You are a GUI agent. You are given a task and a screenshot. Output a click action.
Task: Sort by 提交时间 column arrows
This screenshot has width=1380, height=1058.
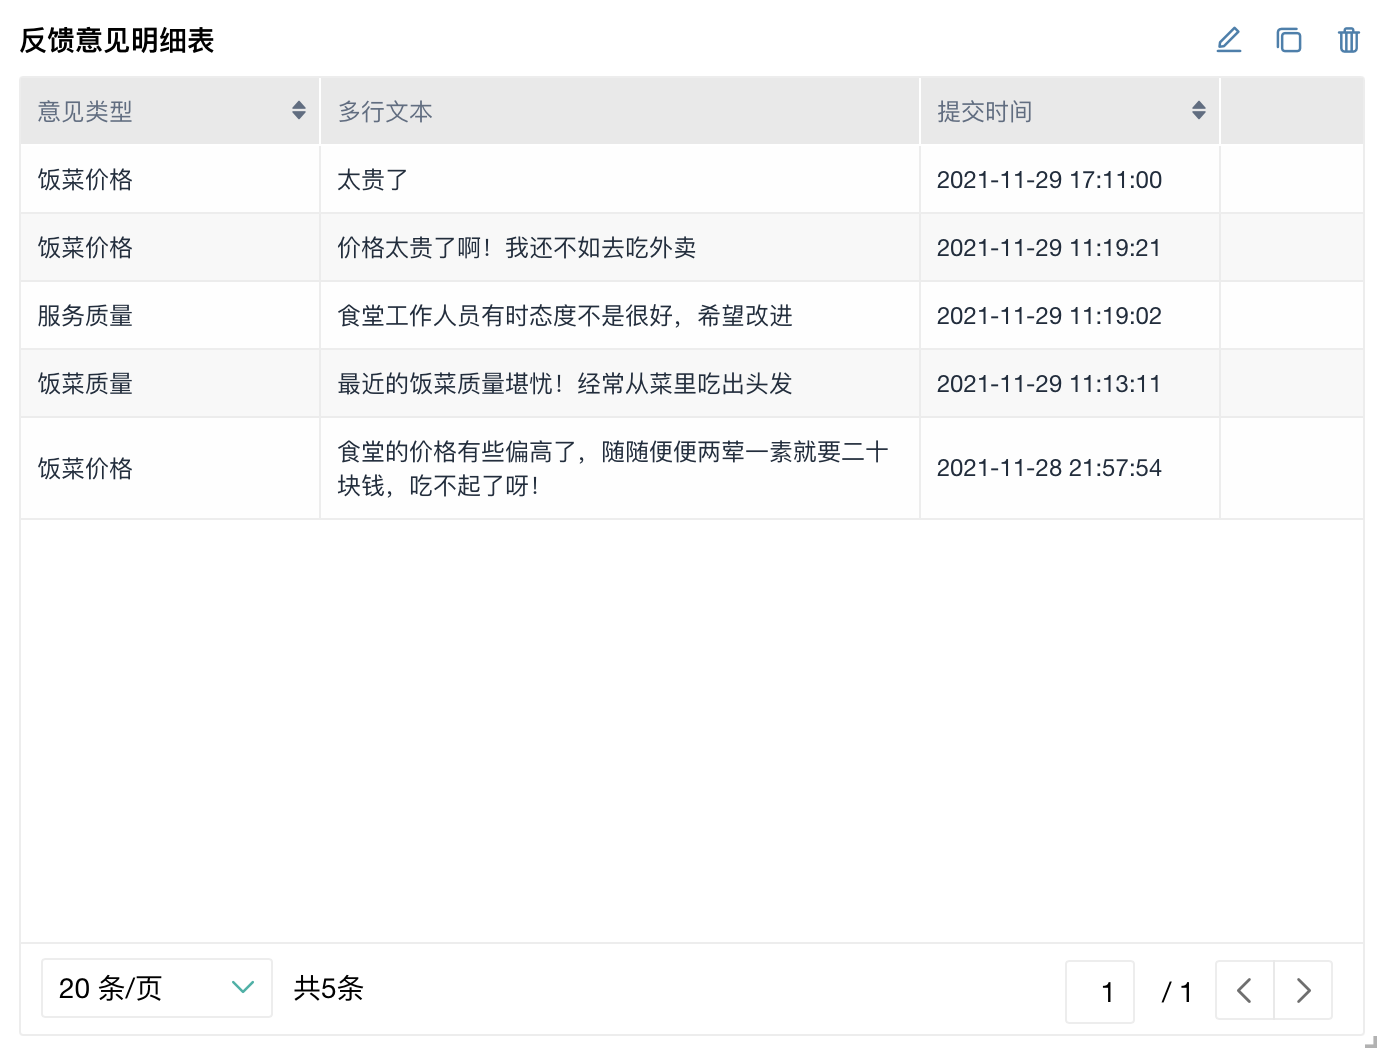1198,111
